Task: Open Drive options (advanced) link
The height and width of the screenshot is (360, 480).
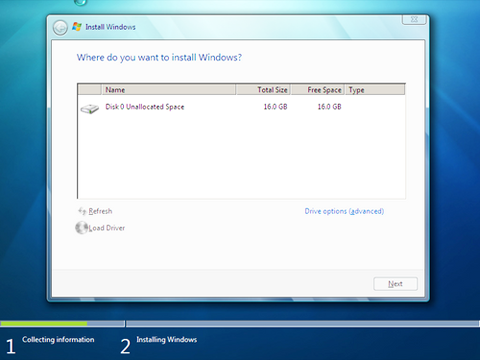Action: (344, 211)
